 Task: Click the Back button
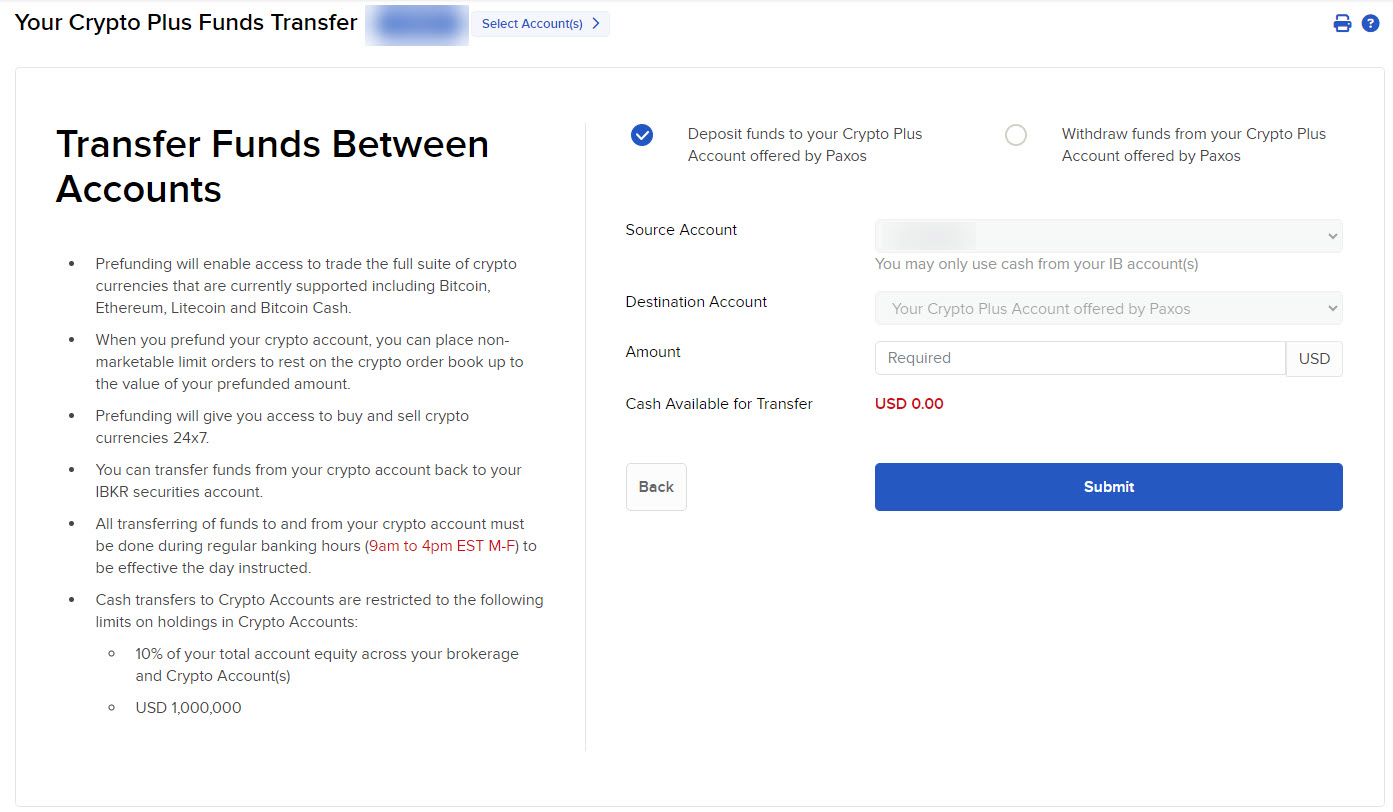point(656,487)
